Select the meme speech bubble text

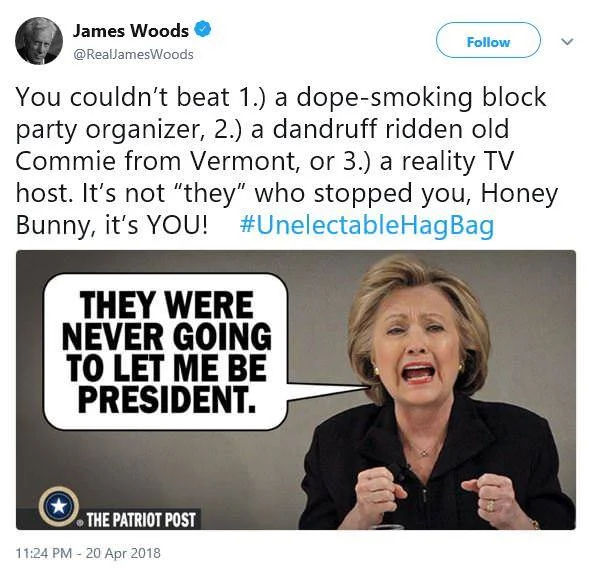pos(166,352)
